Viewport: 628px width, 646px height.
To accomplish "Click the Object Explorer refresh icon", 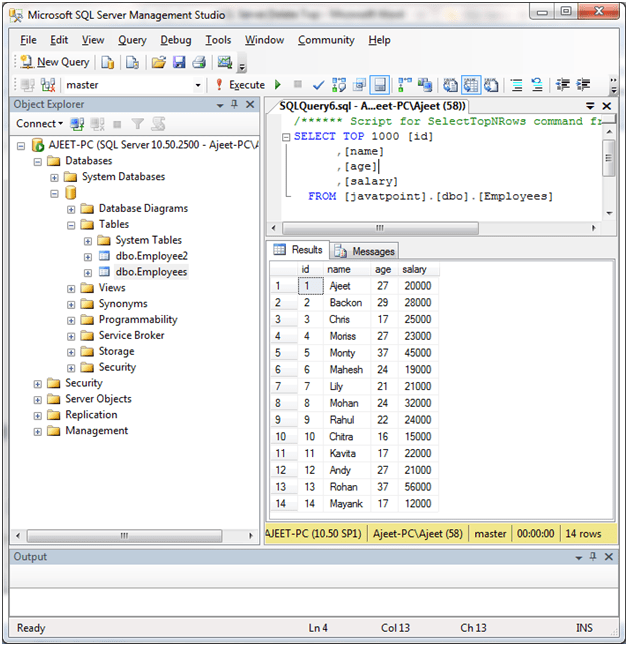I will pos(159,124).
